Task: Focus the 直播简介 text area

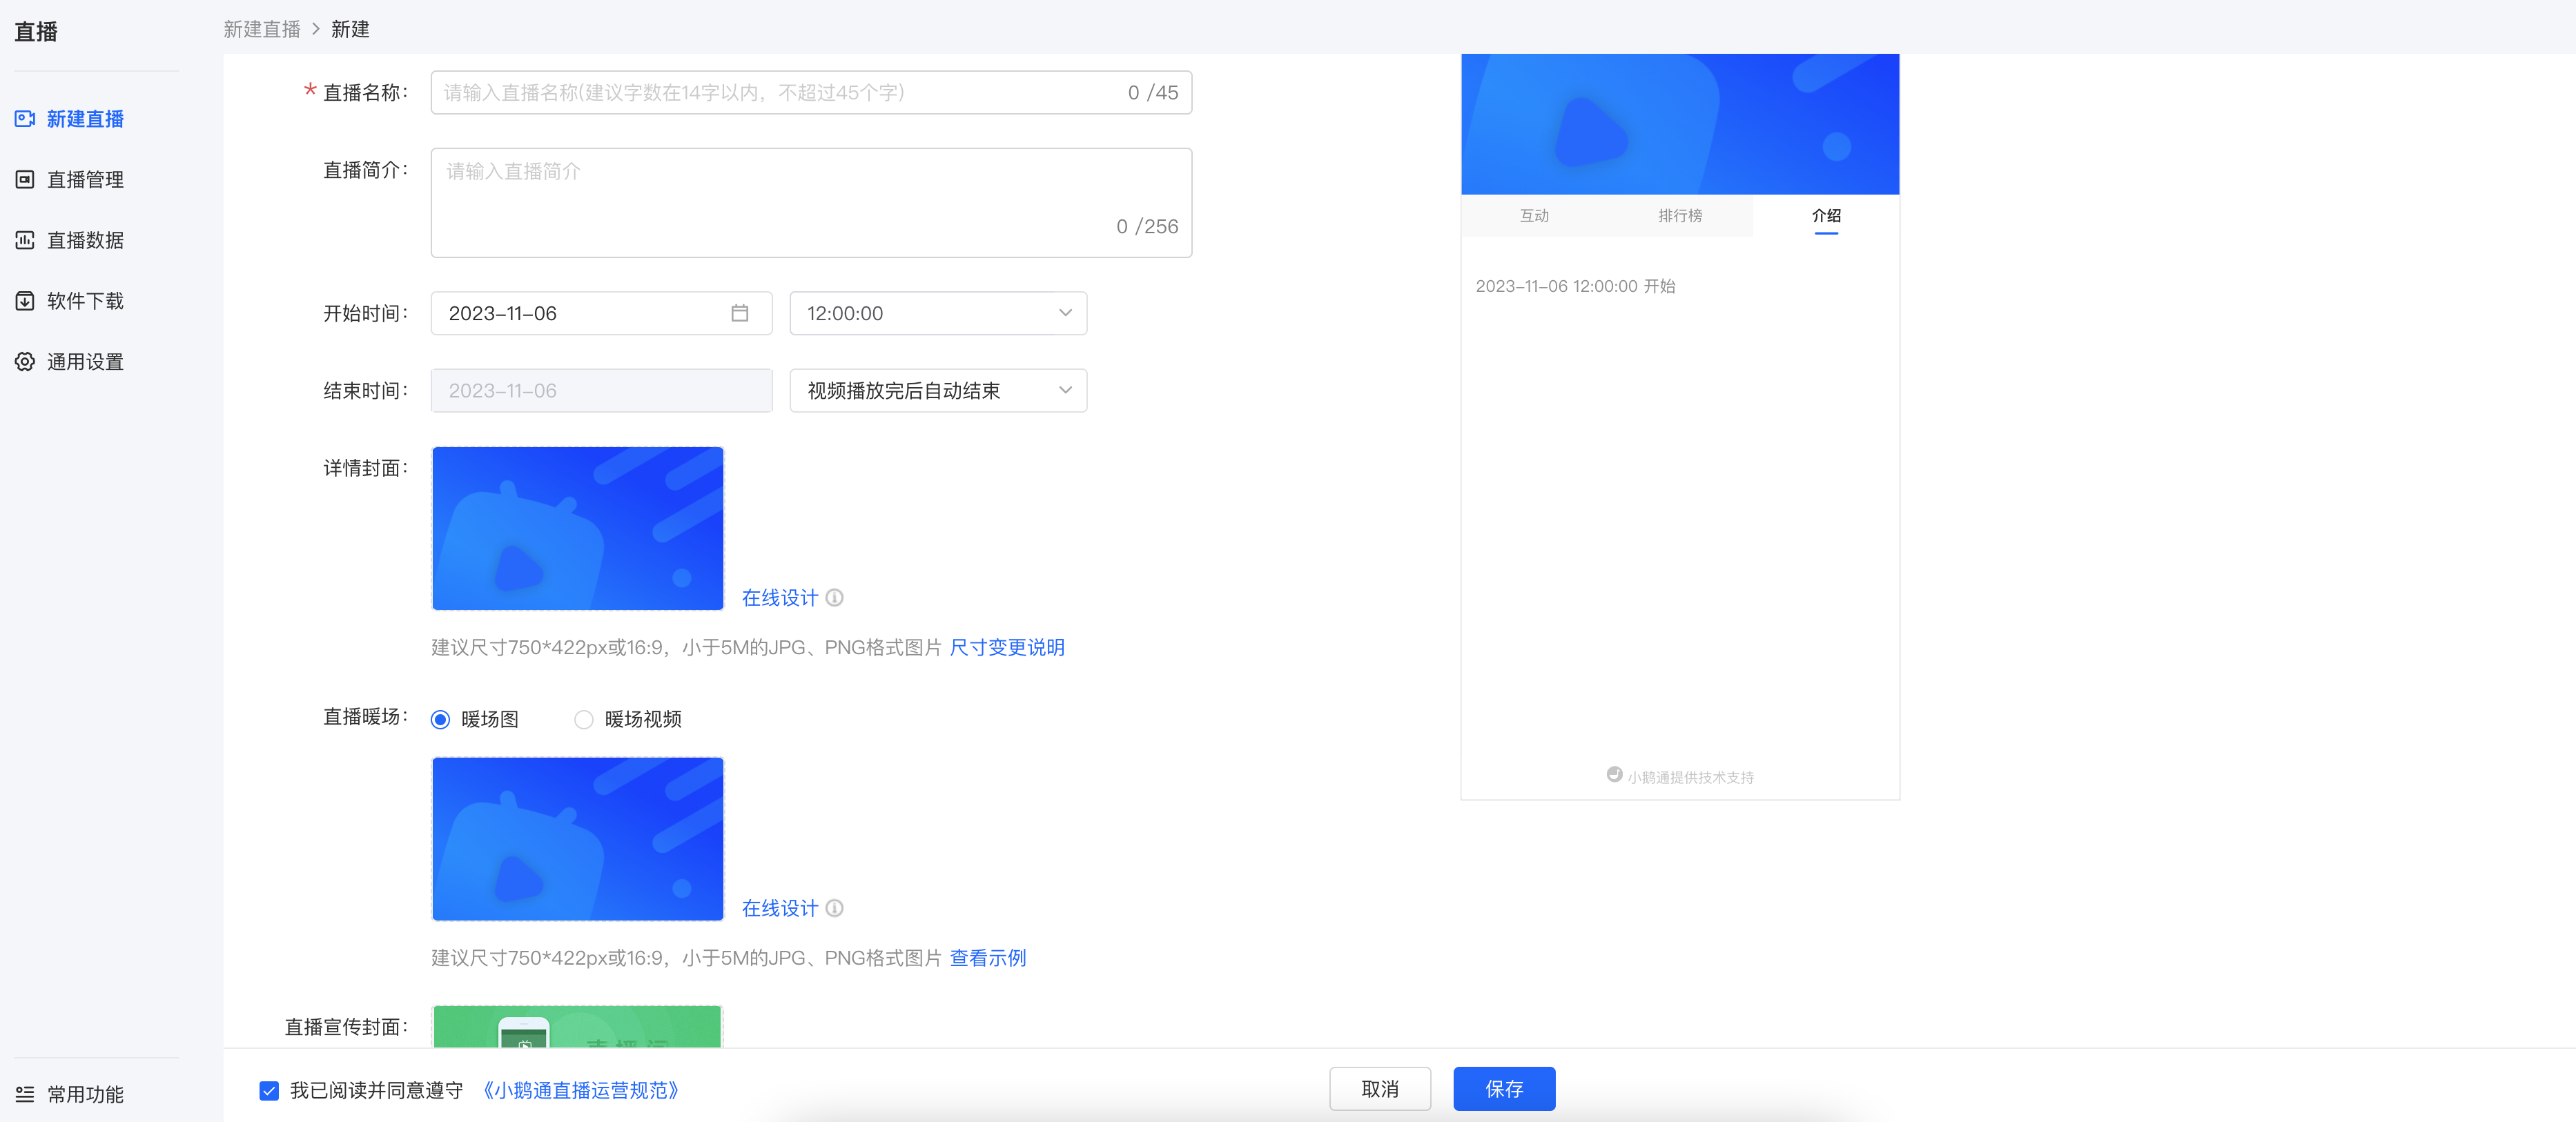Action: point(811,203)
